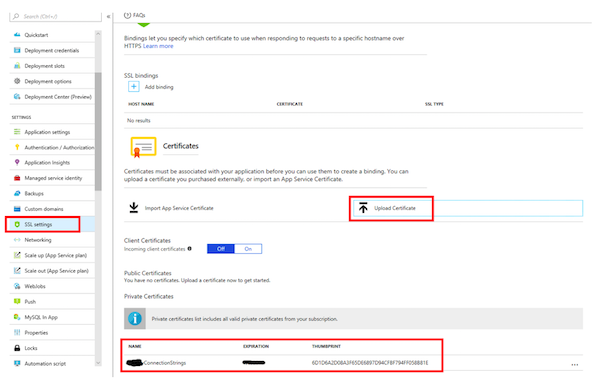Click the sidebar Search input field
600x386 pixels.
point(55,16)
